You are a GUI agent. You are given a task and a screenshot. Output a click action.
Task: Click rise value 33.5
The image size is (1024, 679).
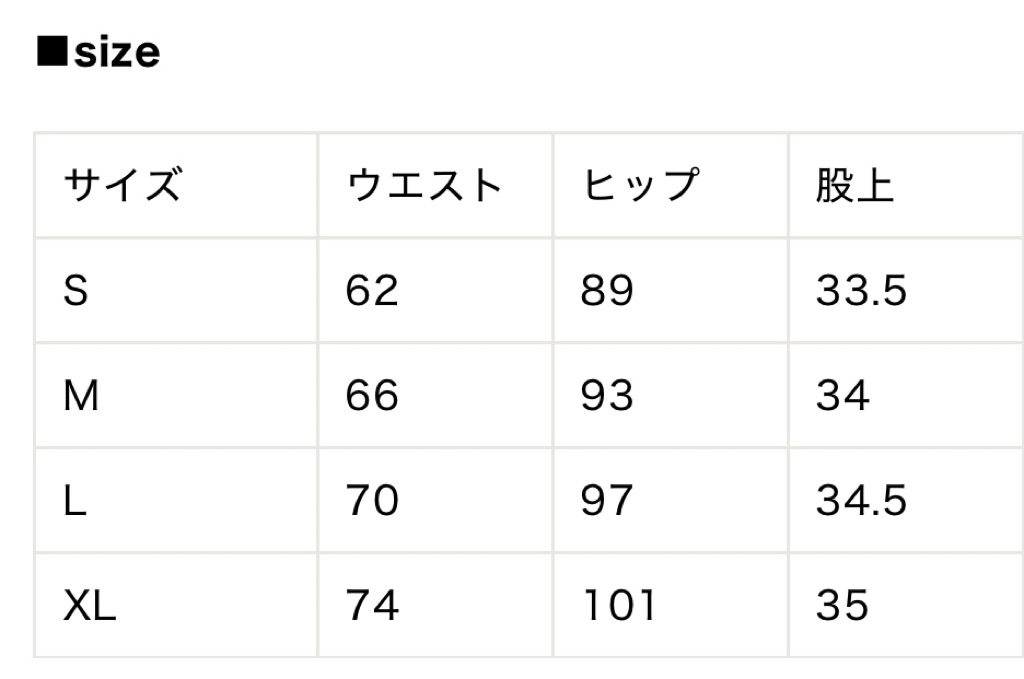click(x=861, y=291)
